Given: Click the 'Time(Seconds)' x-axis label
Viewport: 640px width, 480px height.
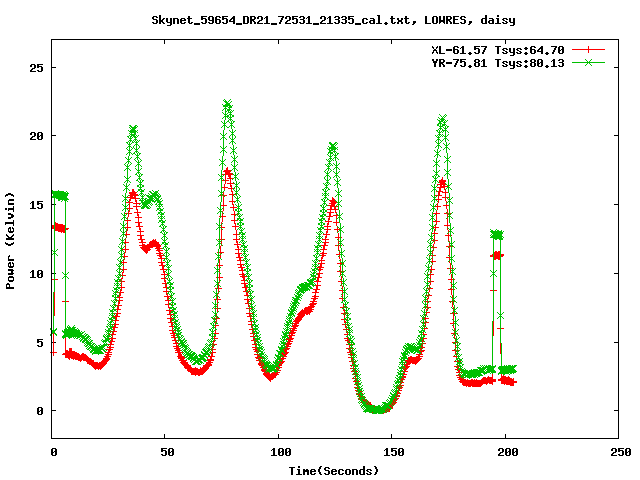Looking at the screenshot, I should point(333,471).
